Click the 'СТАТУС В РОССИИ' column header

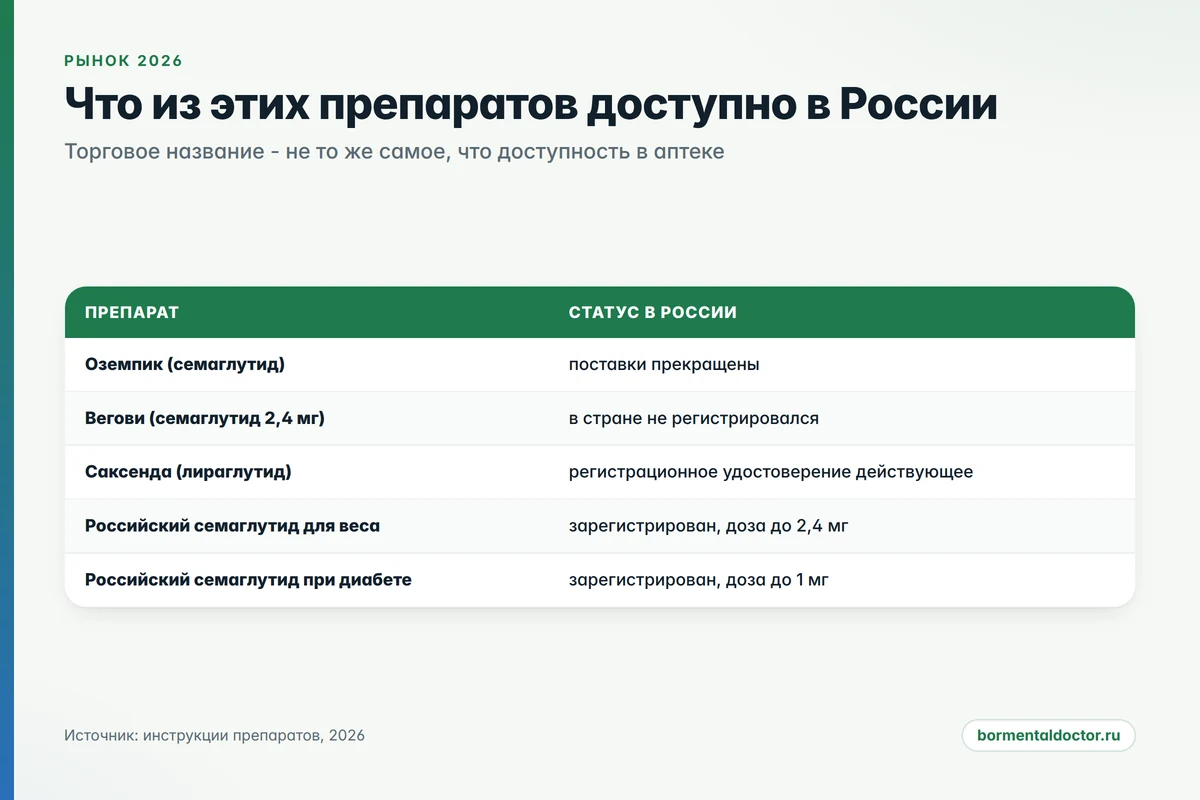[x=653, y=313]
